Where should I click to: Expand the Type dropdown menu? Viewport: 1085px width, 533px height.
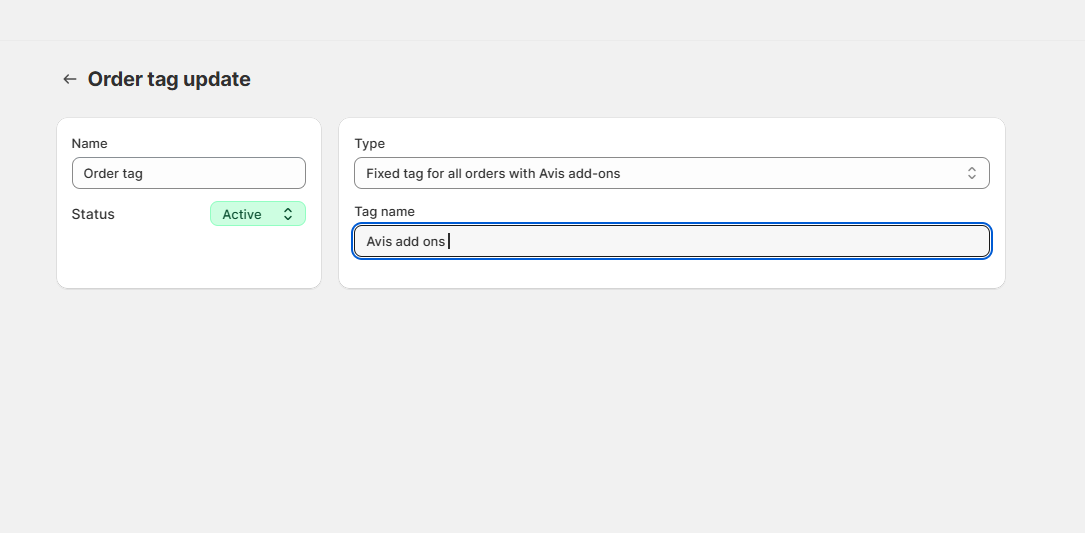671,173
